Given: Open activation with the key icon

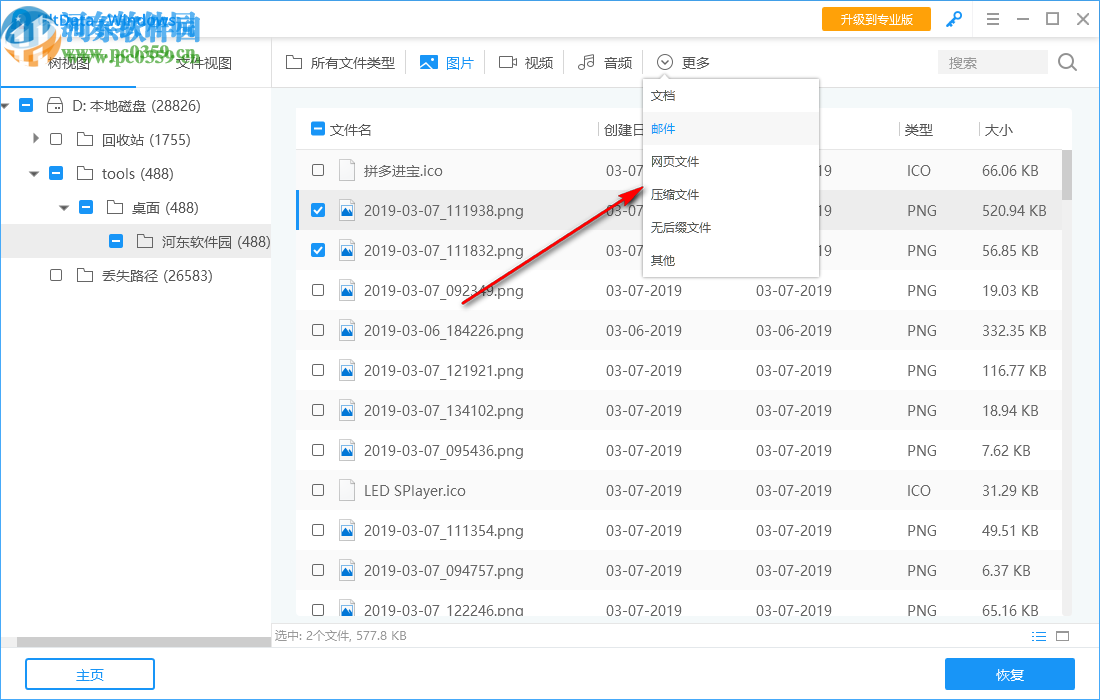Looking at the screenshot, I should click(953, 18).
